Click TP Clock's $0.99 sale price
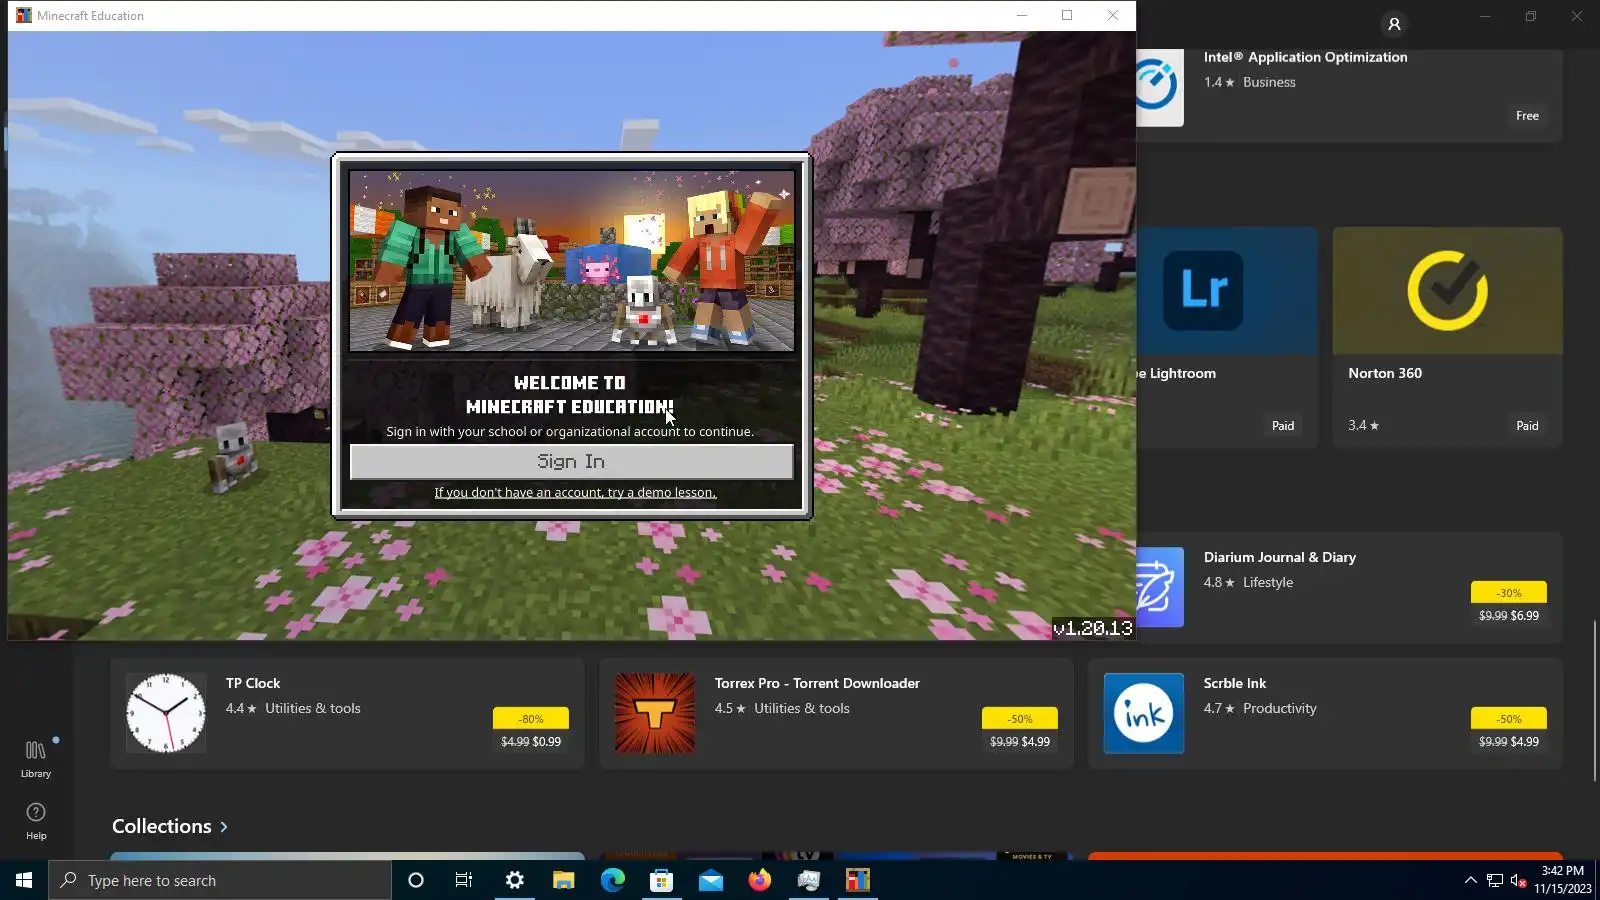The width and height of the screenshot is (1600, 900). coord(547,742)
